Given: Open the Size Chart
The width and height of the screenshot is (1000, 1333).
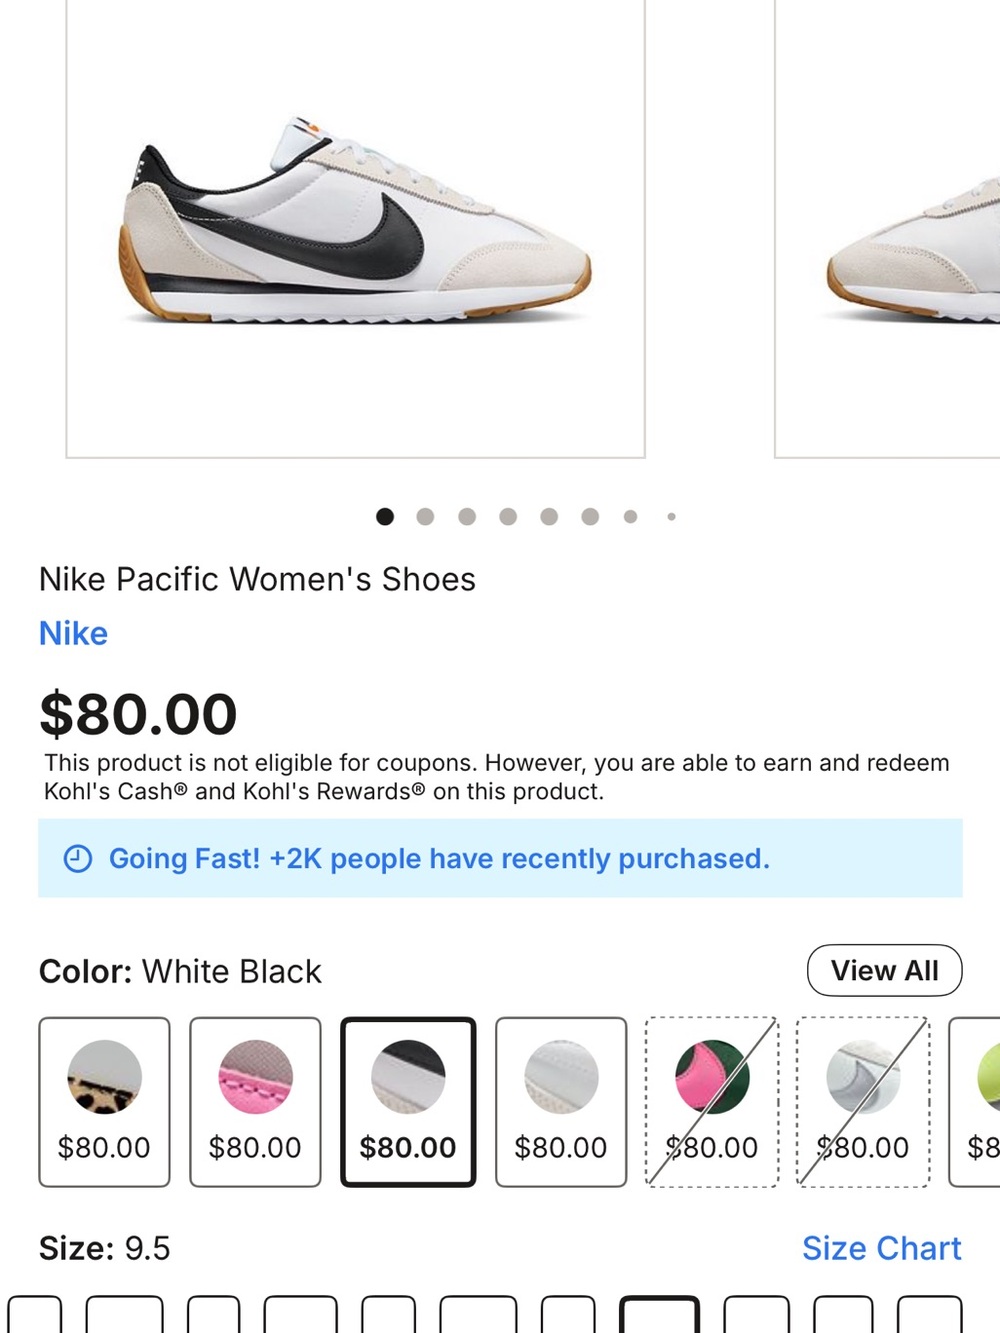Looking at the screenshot, I should [x=881, y=1248].
